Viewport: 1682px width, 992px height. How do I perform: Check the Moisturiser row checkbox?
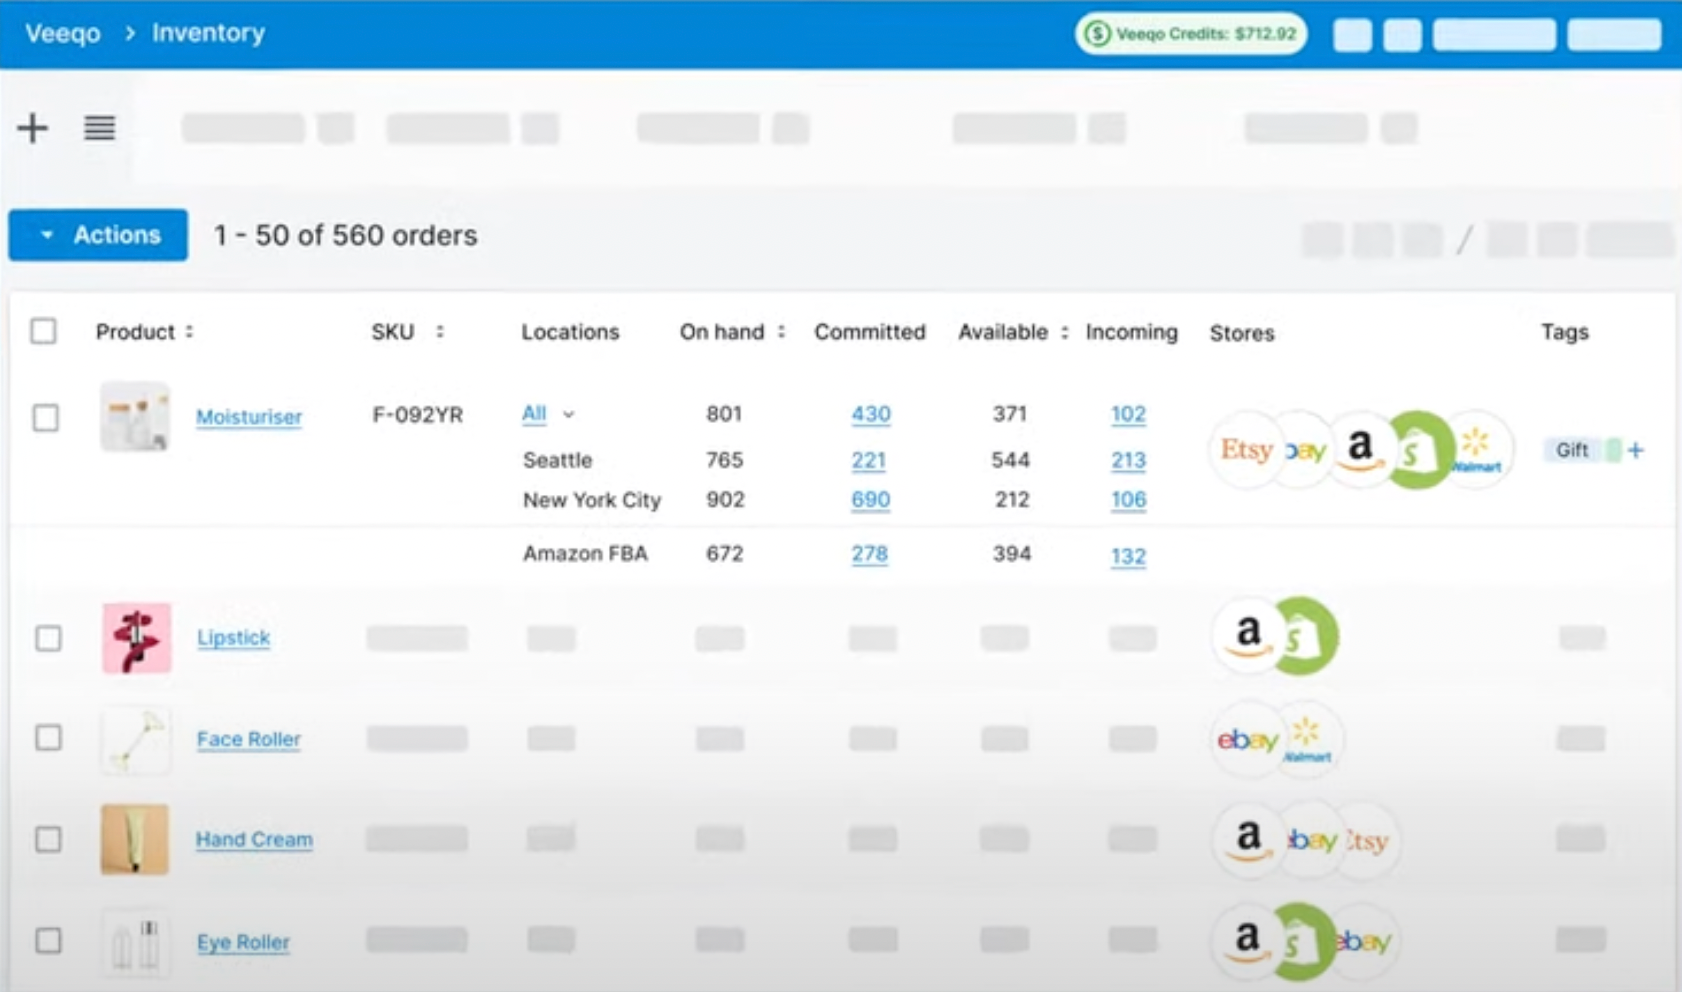click(x=45, y=417)
